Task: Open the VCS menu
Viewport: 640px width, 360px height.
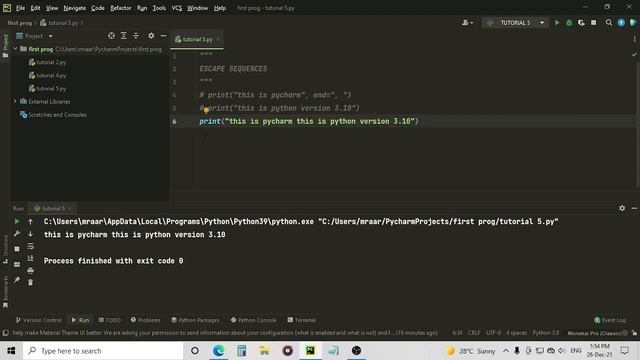Action: coord(177,8)
